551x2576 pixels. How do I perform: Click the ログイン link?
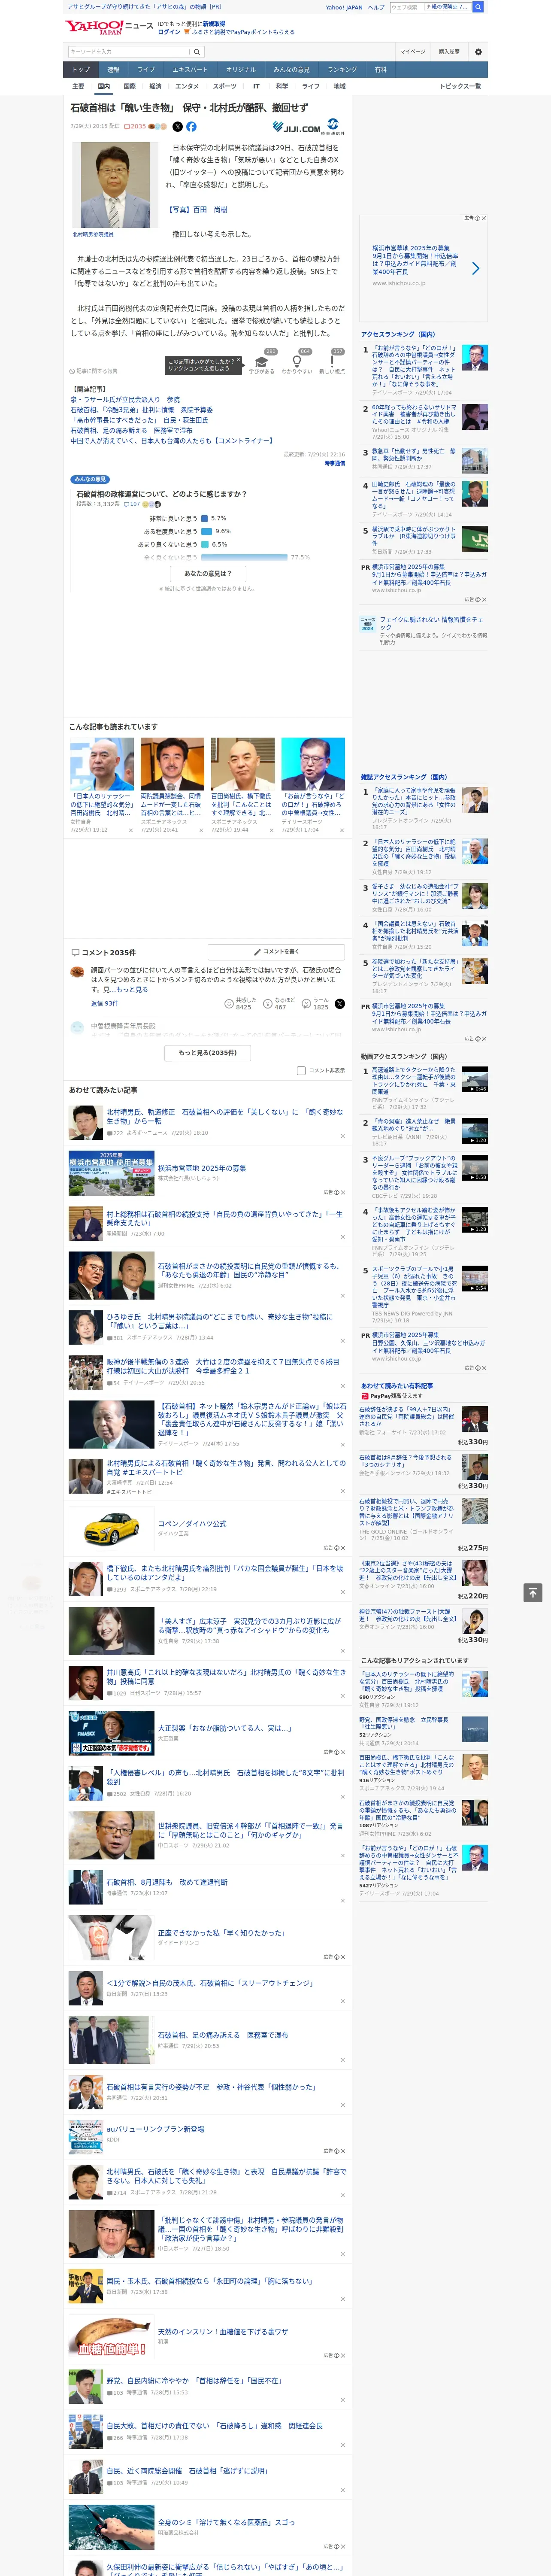pyautogui.click(x=169, y=32)
